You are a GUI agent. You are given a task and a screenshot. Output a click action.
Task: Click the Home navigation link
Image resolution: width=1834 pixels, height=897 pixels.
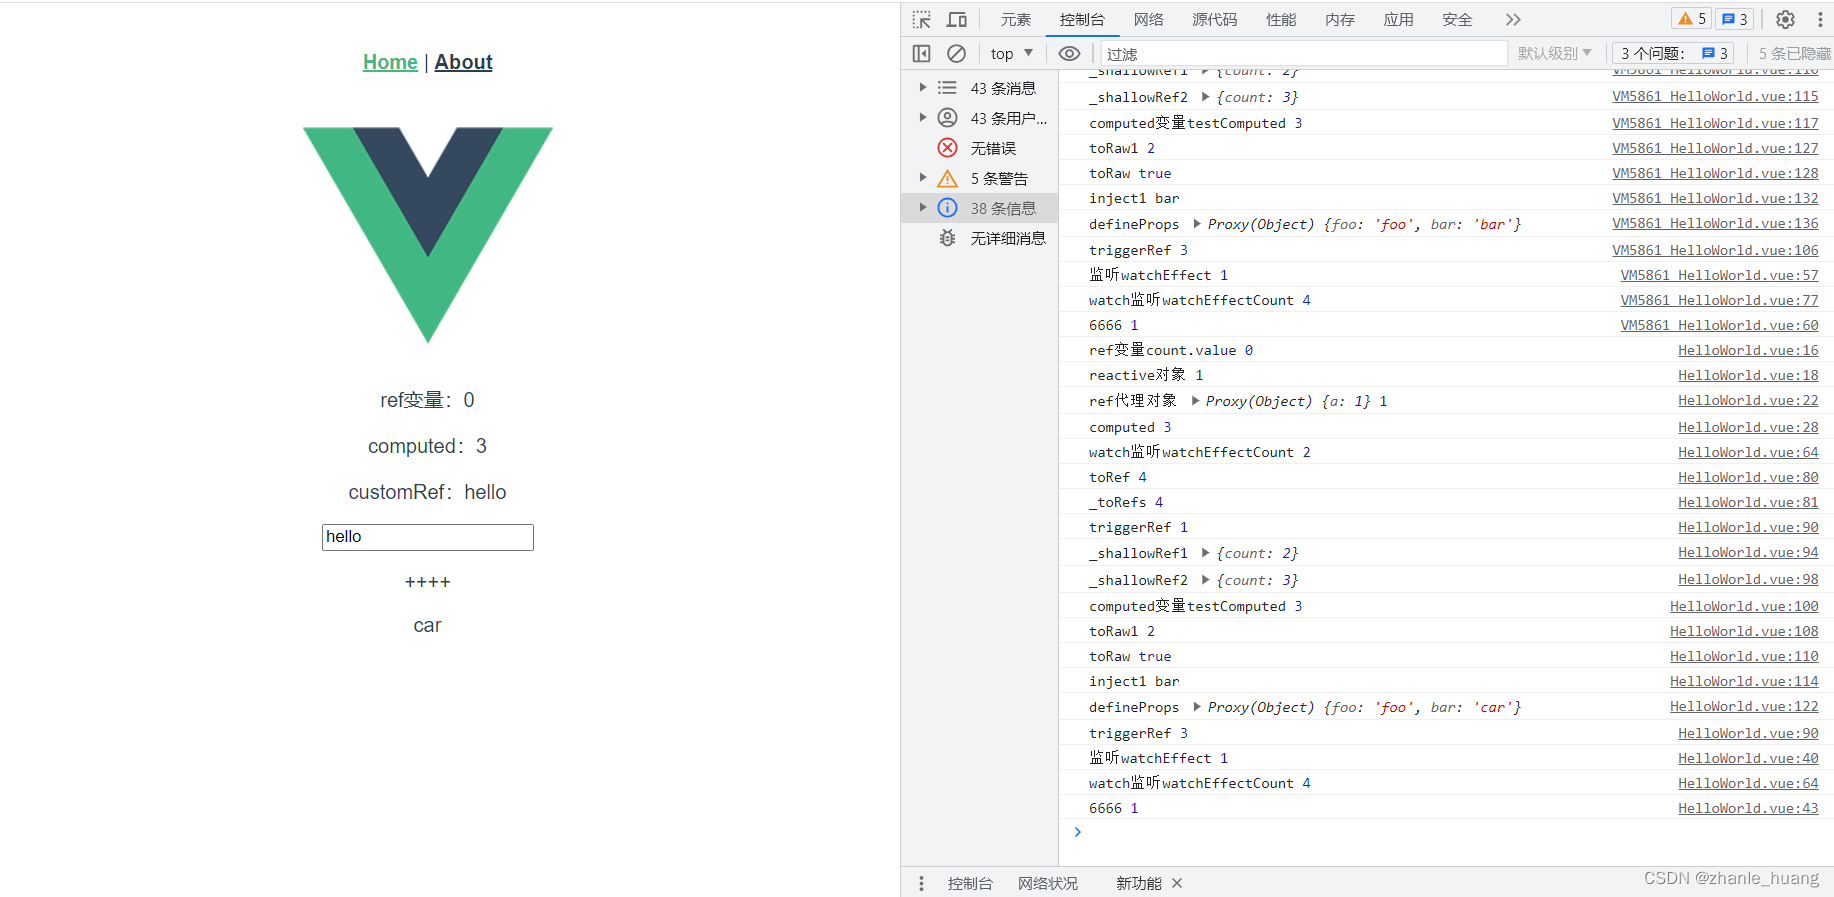point(390,62)
